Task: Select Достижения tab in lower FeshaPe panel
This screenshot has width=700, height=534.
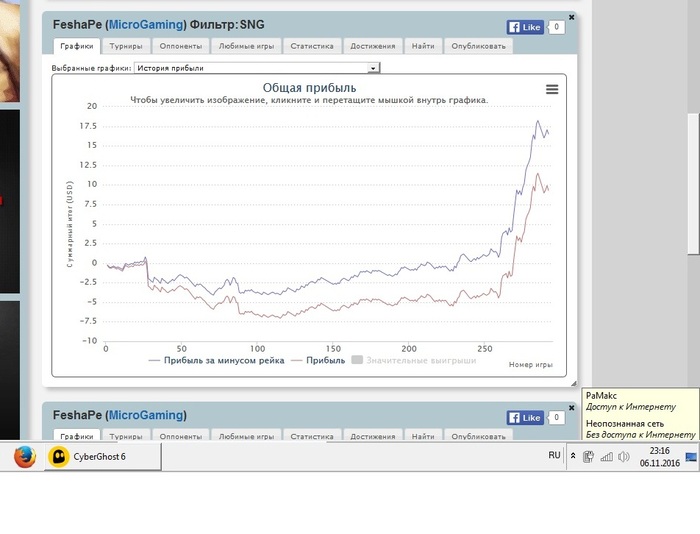Action: [x=373, y=435]
